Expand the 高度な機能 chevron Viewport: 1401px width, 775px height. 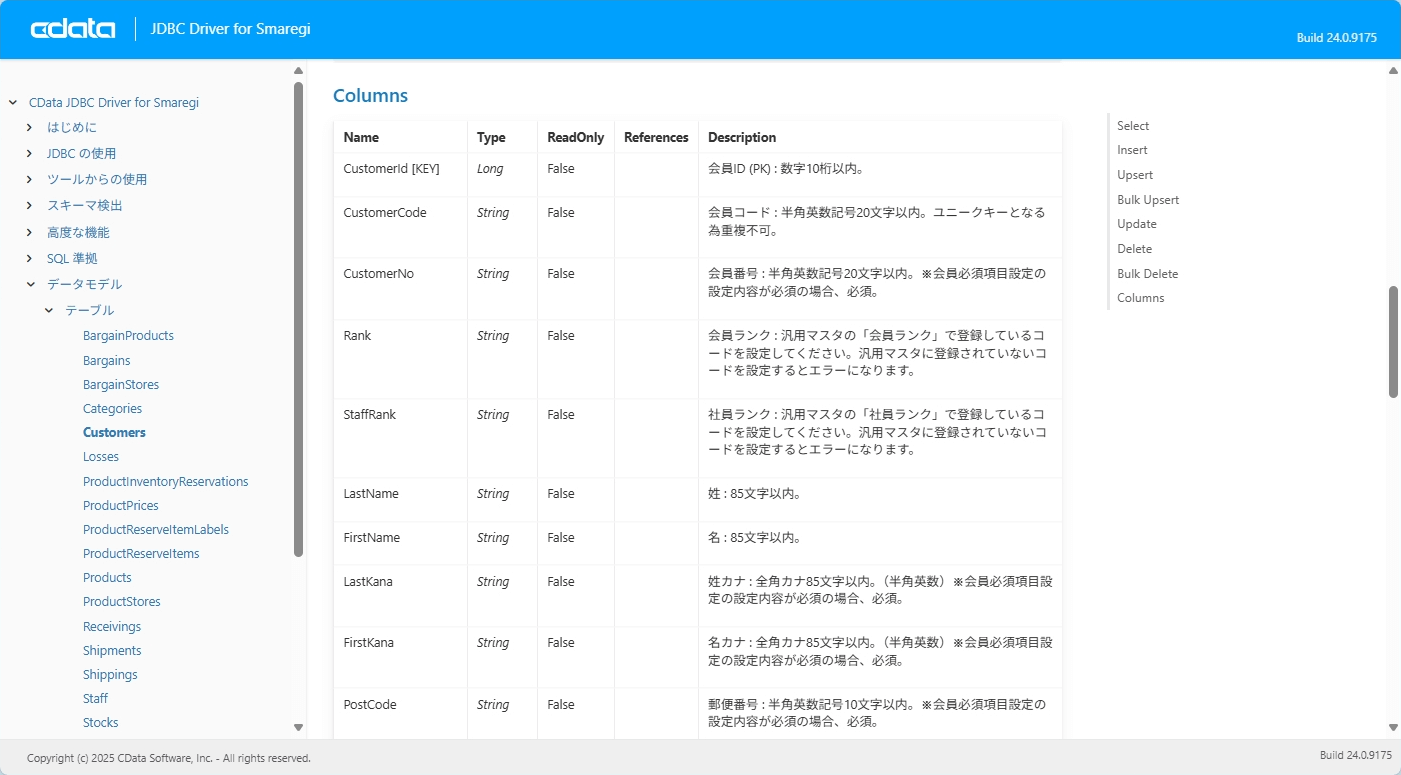click(30, 232)
